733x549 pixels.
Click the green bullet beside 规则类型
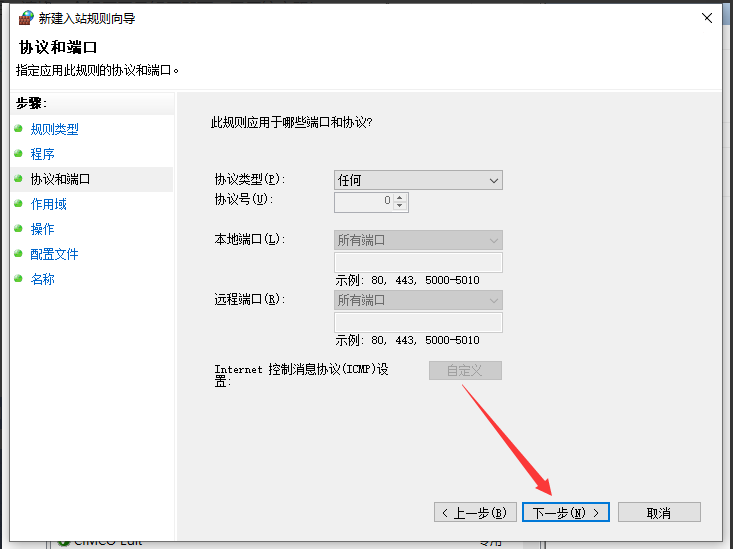pos(18,128)
